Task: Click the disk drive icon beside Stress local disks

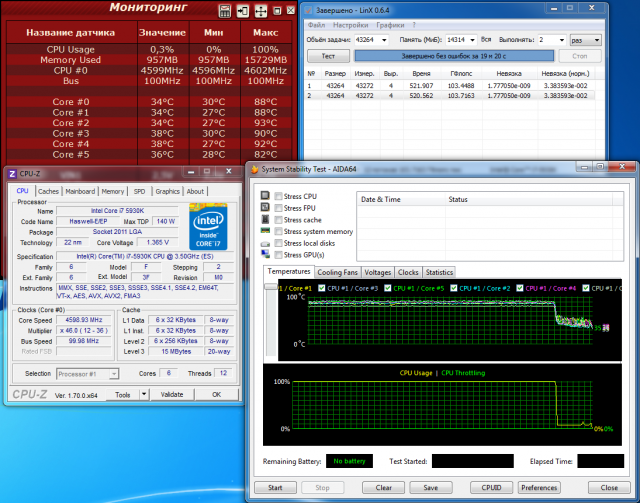Action: tap(265, 244)
